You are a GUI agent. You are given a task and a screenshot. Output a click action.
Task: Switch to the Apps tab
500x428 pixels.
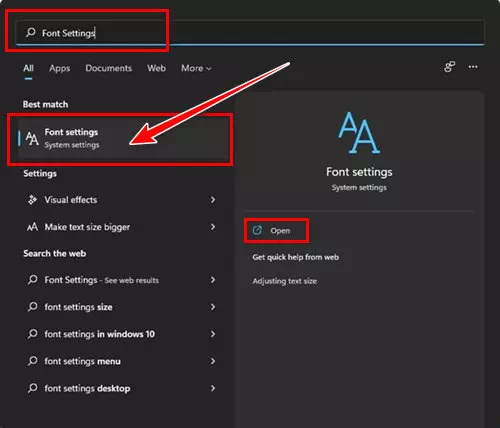click(60, 68)
